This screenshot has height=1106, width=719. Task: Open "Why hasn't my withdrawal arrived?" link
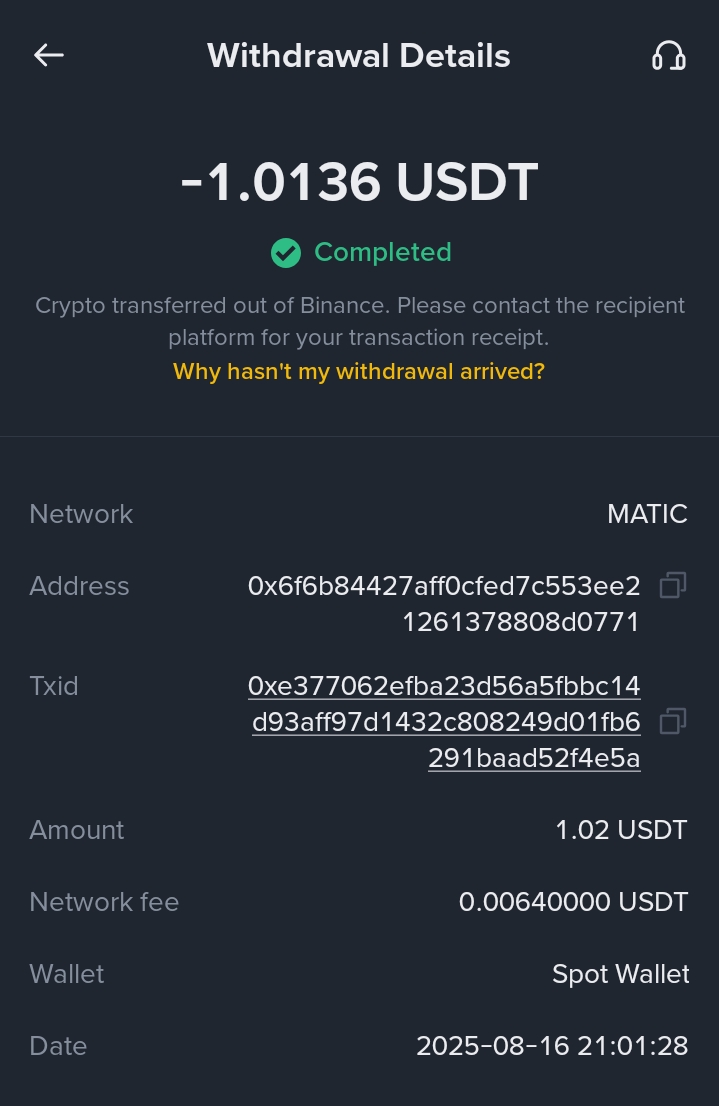tap(359, 372)
